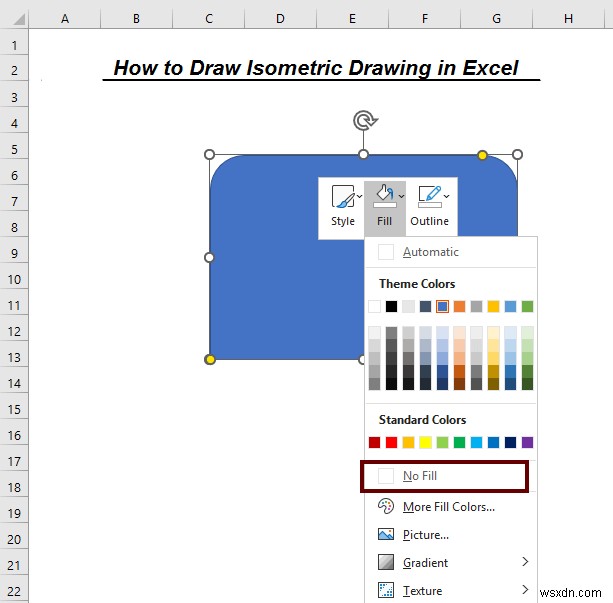Pick yellow standard color swatch
This screenshot has height=603, width=613.
[425, 443]
